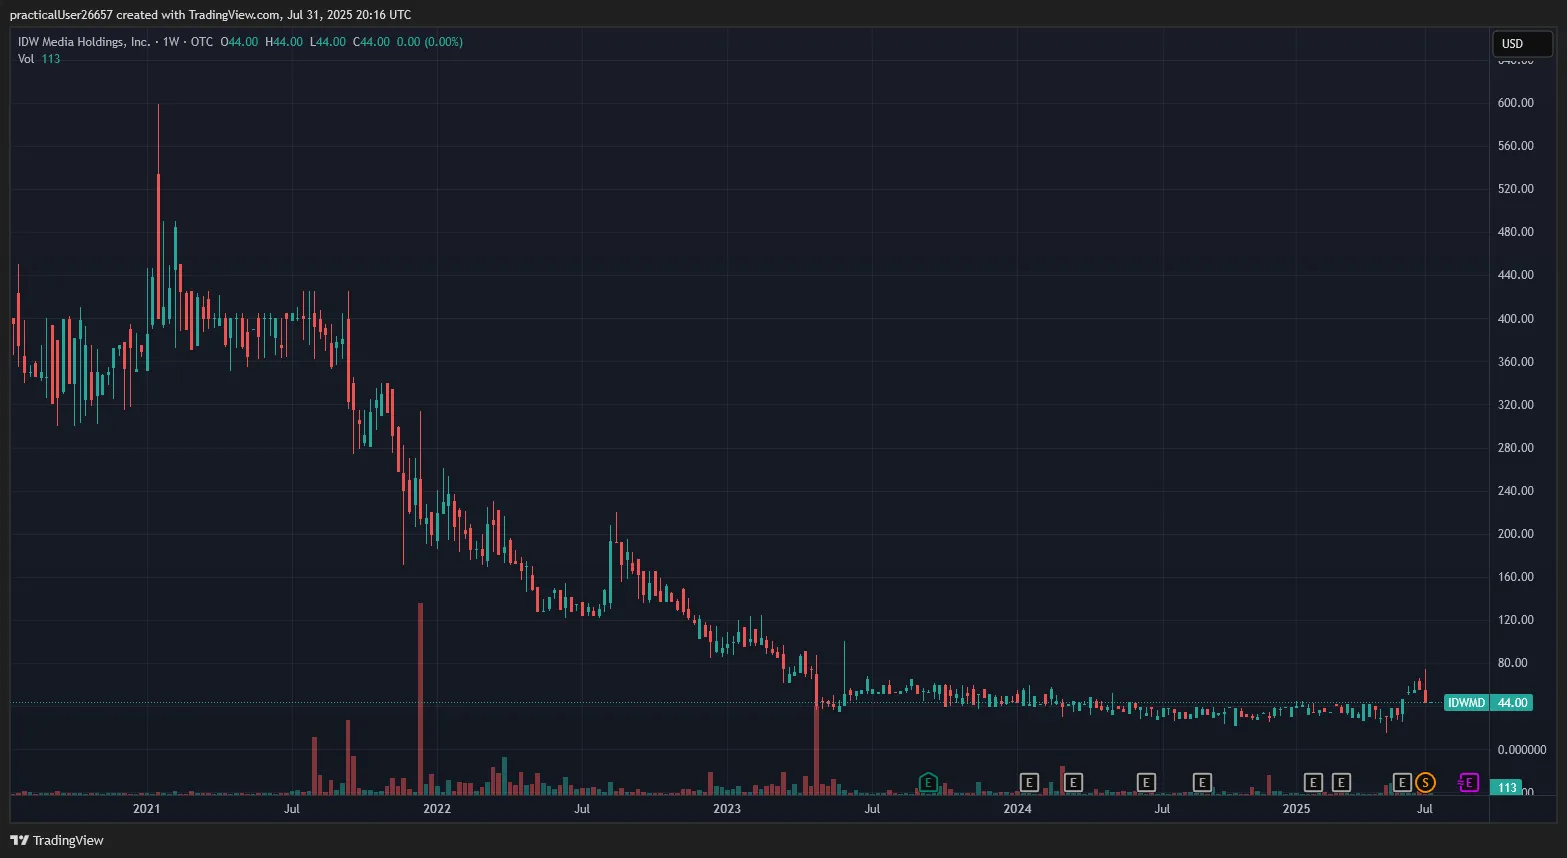
Task: Click the TradingView logo
Action: [x=57, y=840]
